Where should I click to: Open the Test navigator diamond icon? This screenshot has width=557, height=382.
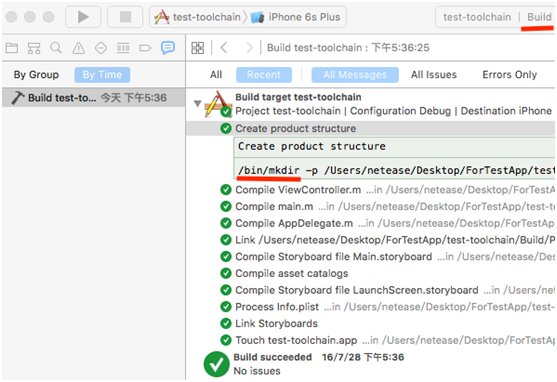tap(101, 48)
